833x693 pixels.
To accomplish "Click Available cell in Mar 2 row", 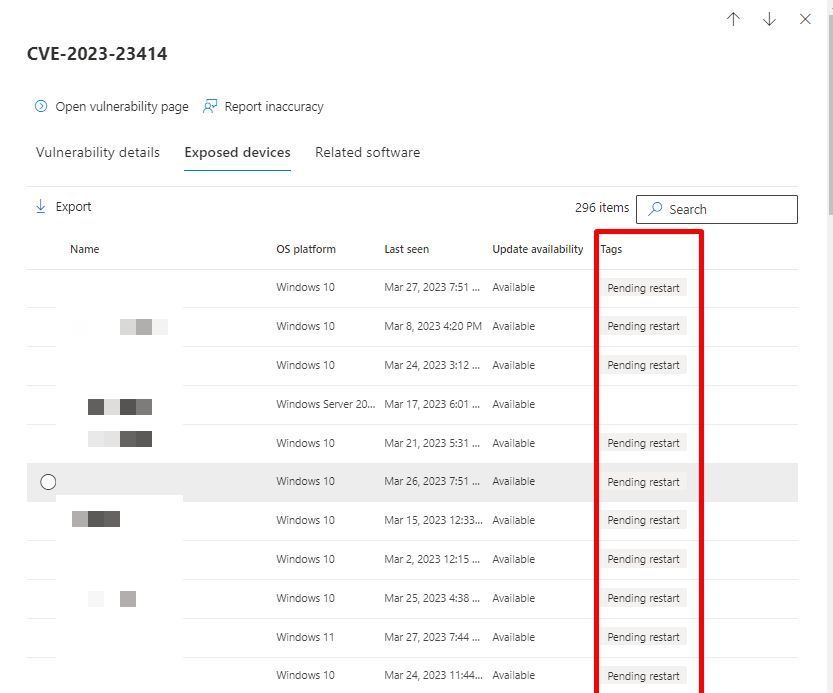I will 513,560.
